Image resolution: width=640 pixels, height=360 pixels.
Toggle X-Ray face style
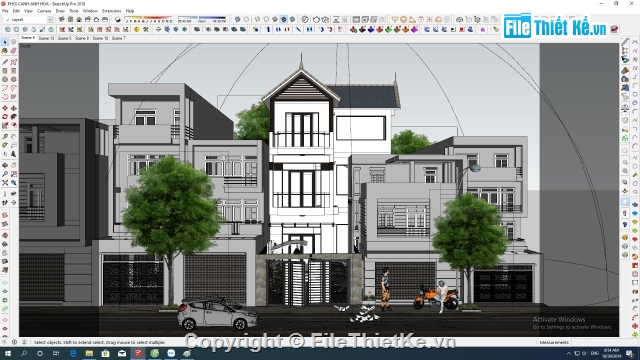click(x=238, y=20)
